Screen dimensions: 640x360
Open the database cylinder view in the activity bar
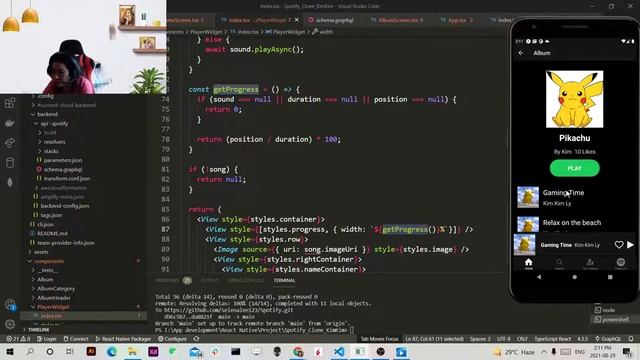click(10, 163)
